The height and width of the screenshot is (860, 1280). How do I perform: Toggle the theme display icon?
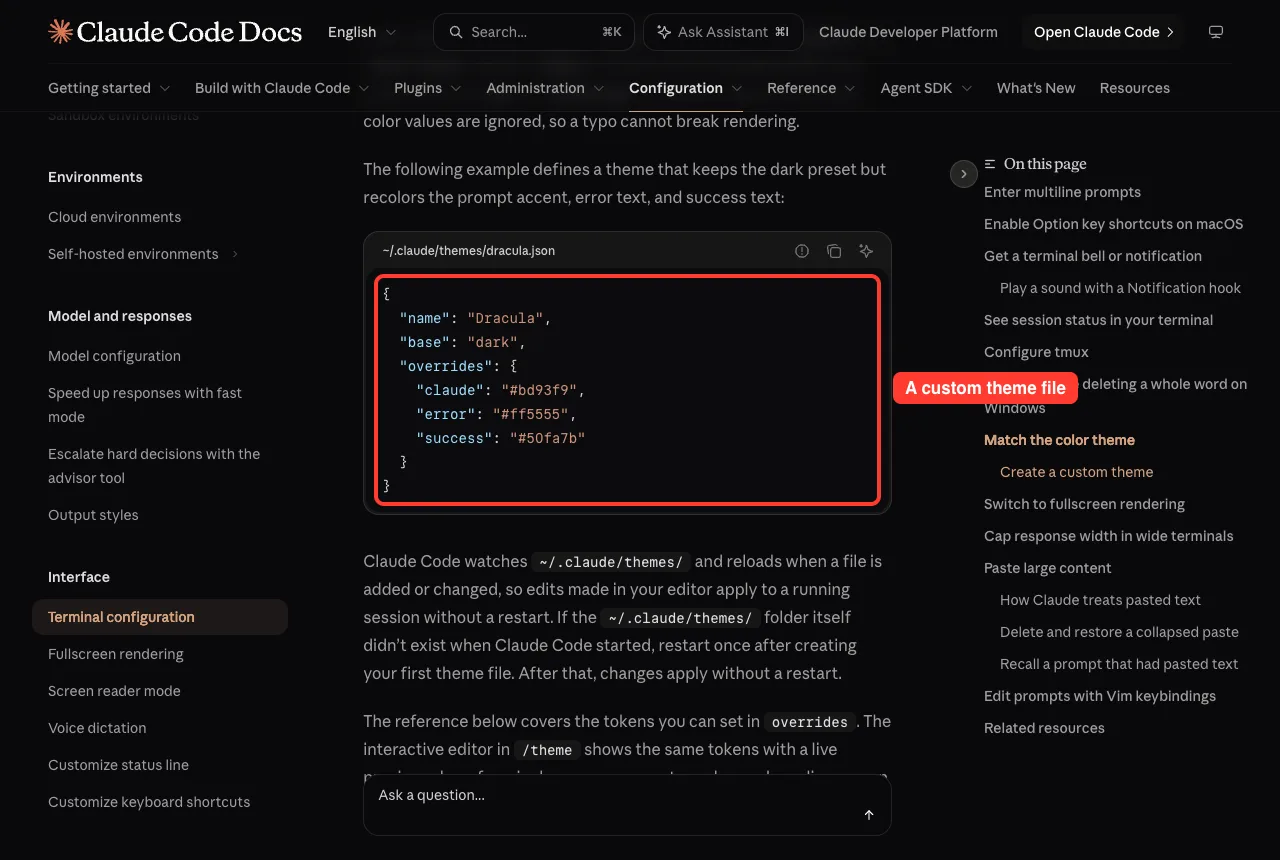pyautogui.click(x=1216, y=32)
